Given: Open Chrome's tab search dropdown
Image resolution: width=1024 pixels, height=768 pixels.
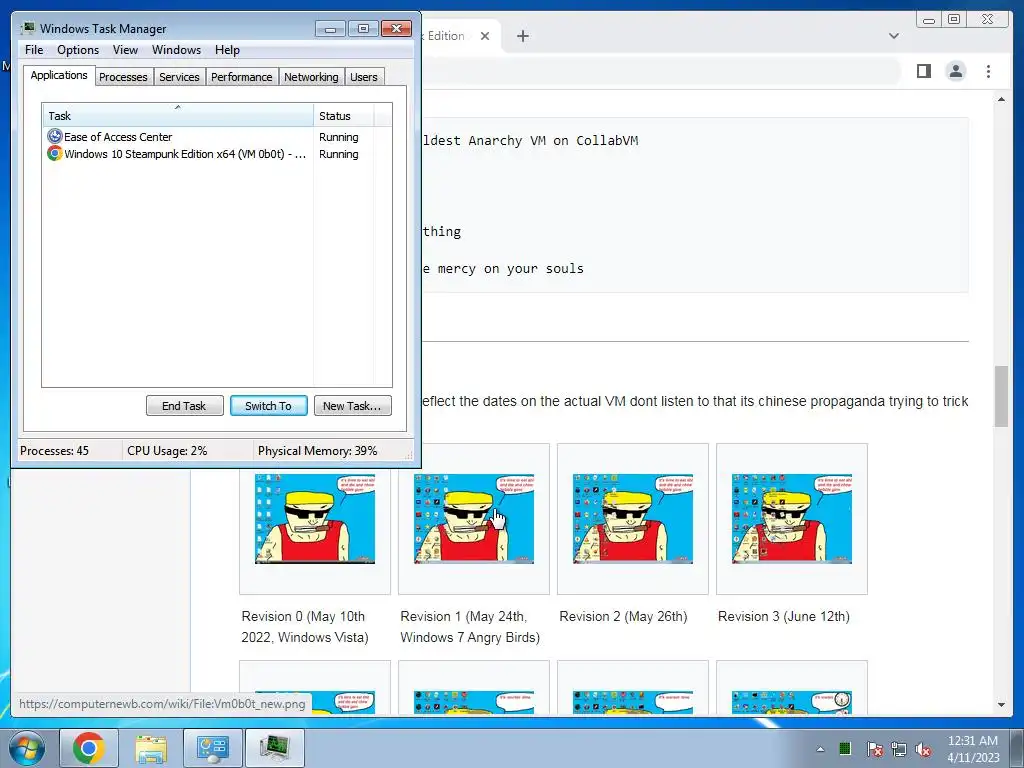Looking at the screenshot, I should (x=893, y=36).
